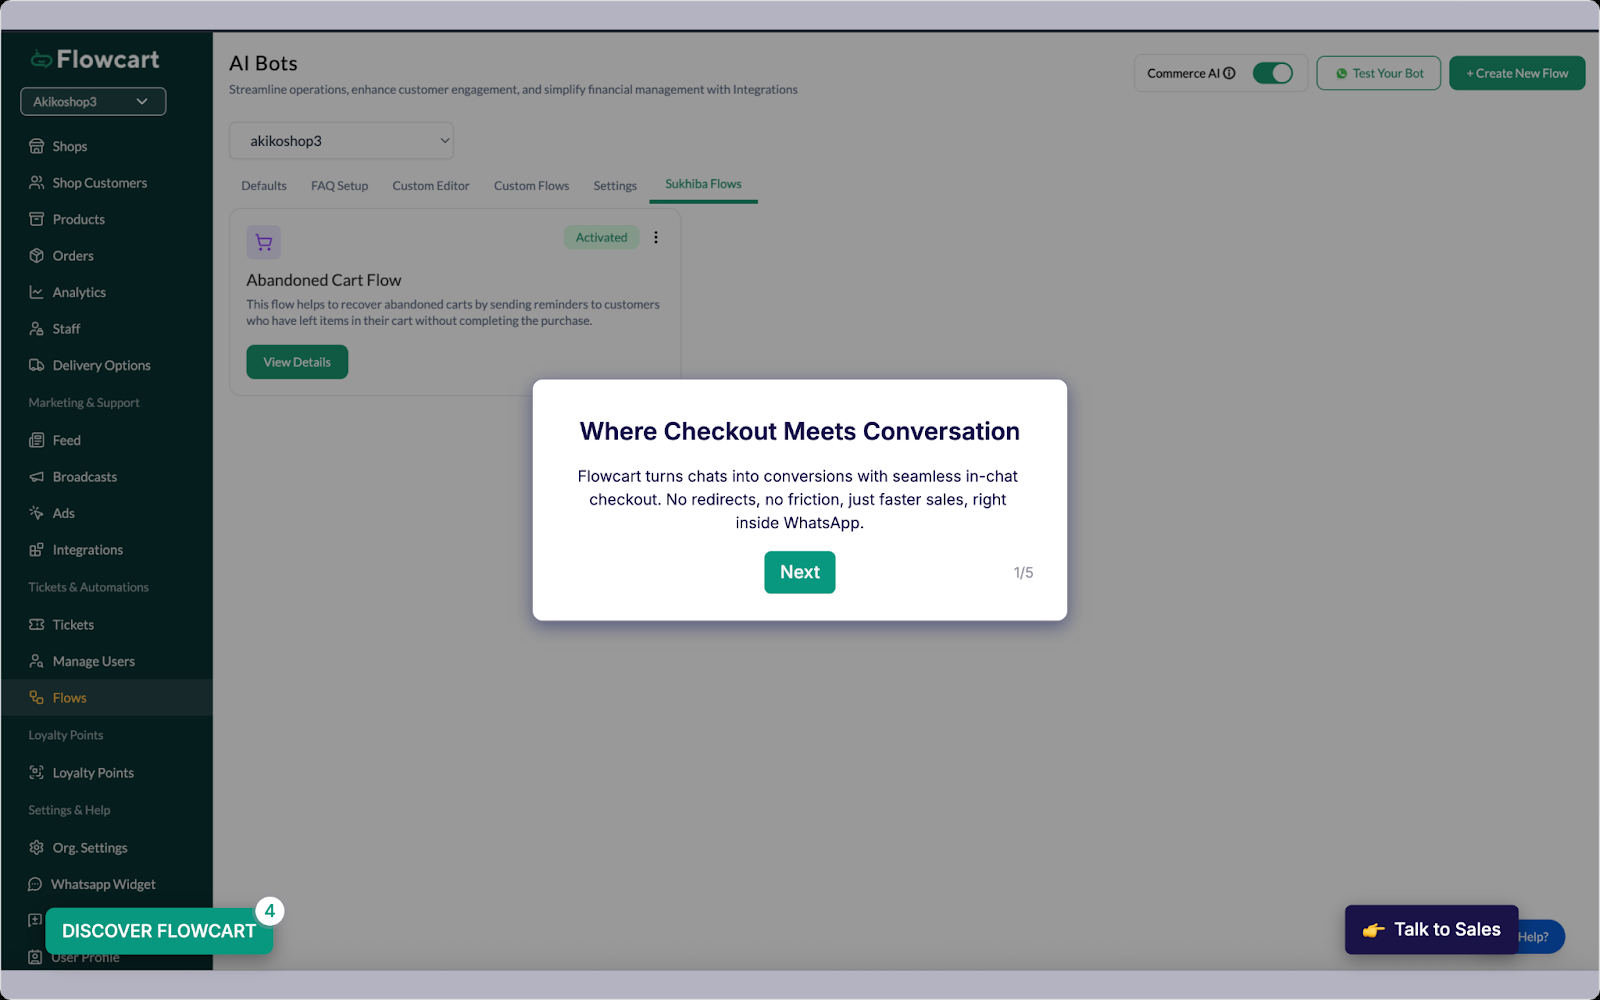Click the Abandoned Cart Flow cart icon
The width and height of the screenshot is (1600, 1000).
click(264, 242)
